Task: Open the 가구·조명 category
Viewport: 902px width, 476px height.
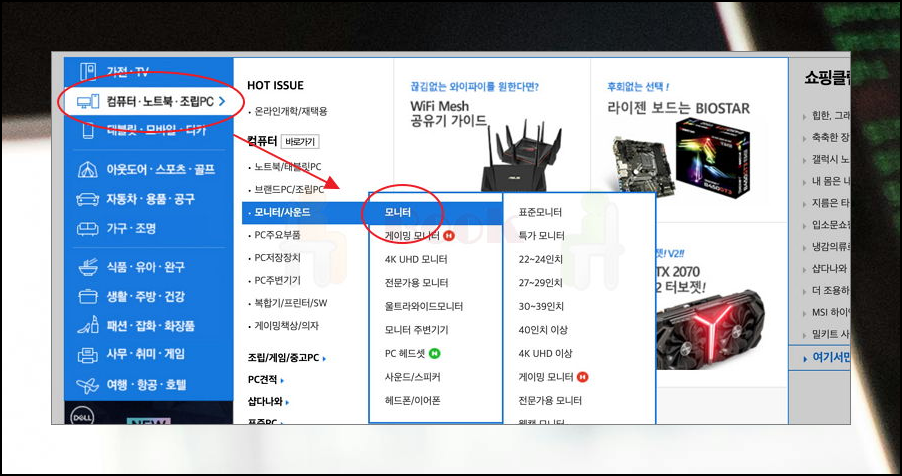Action: [131, 229]
